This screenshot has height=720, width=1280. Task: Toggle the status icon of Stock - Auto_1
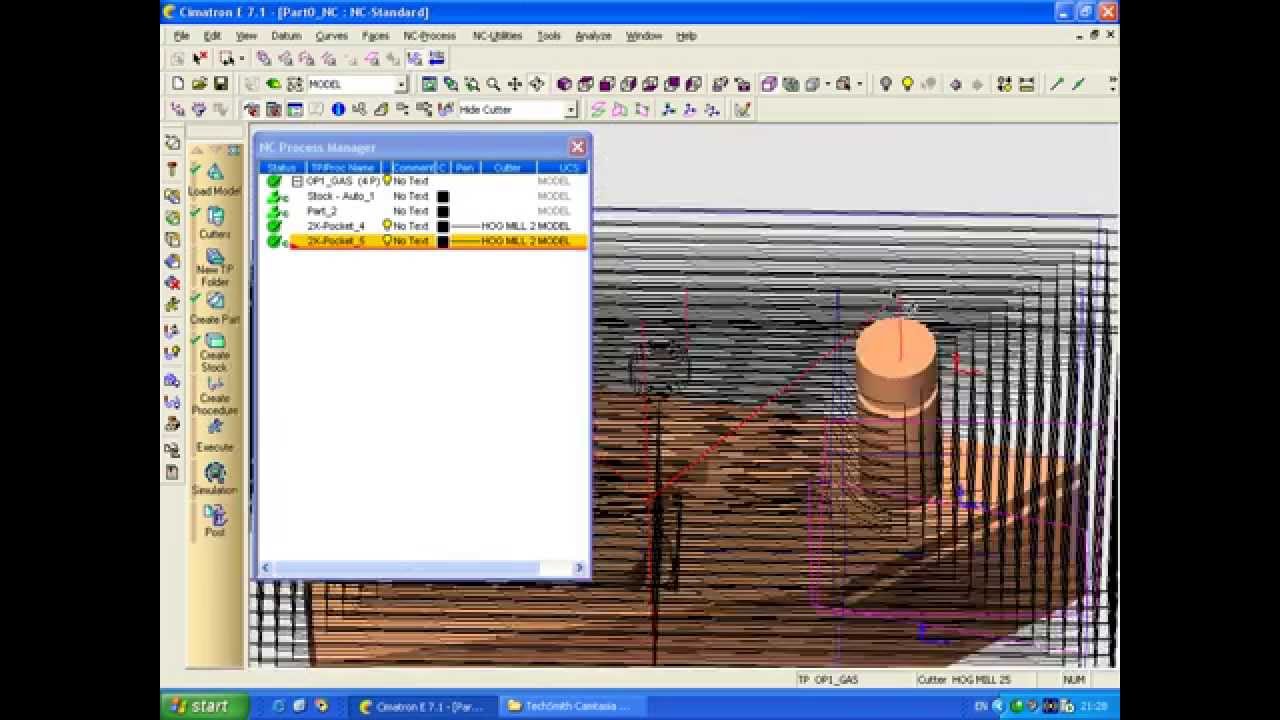[x=276, y=196]
